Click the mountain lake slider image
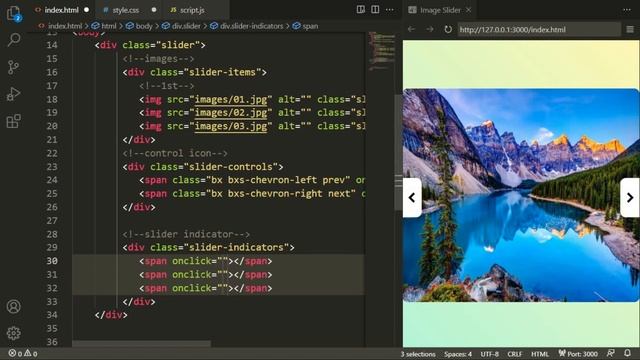 click(x=521, y=195)
